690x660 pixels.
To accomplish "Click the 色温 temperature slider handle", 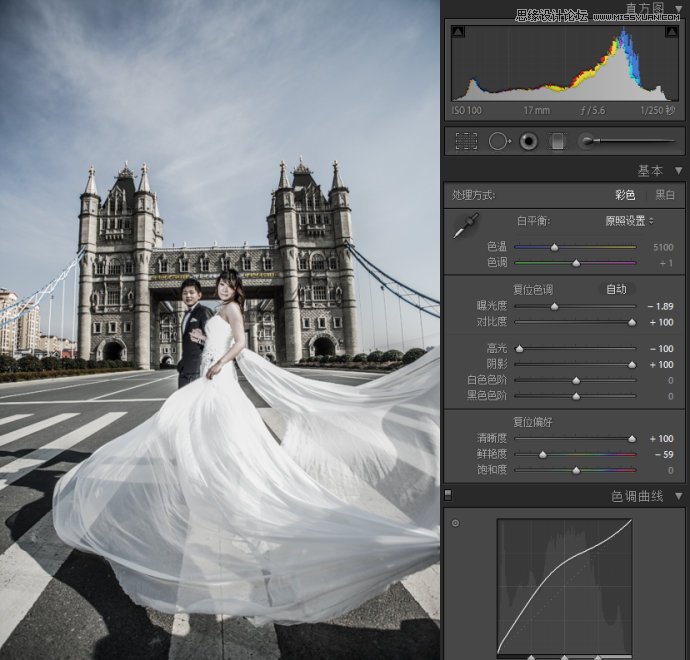I will [555, 248].
